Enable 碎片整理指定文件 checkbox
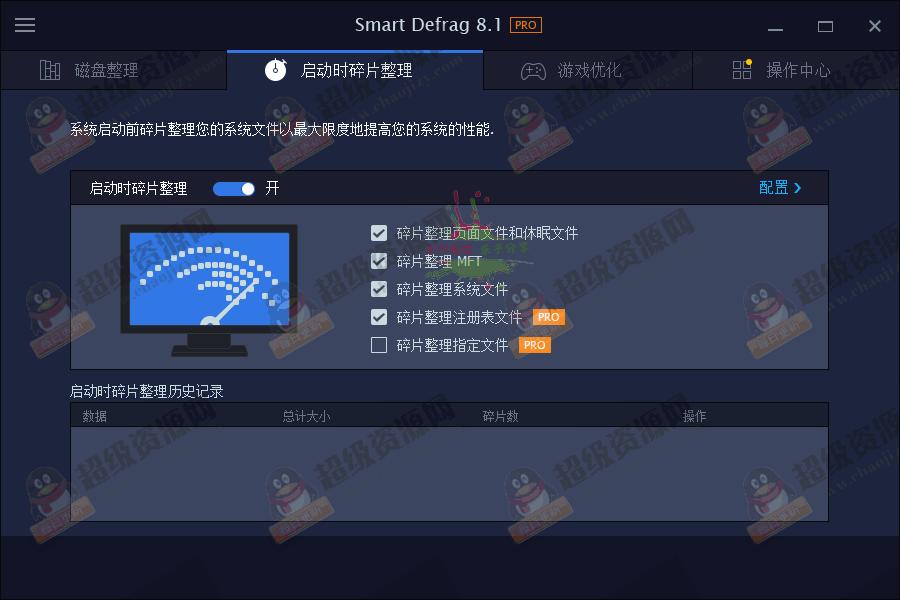The height and width of the screenshot is (600, 900). [x=379, y=345]
